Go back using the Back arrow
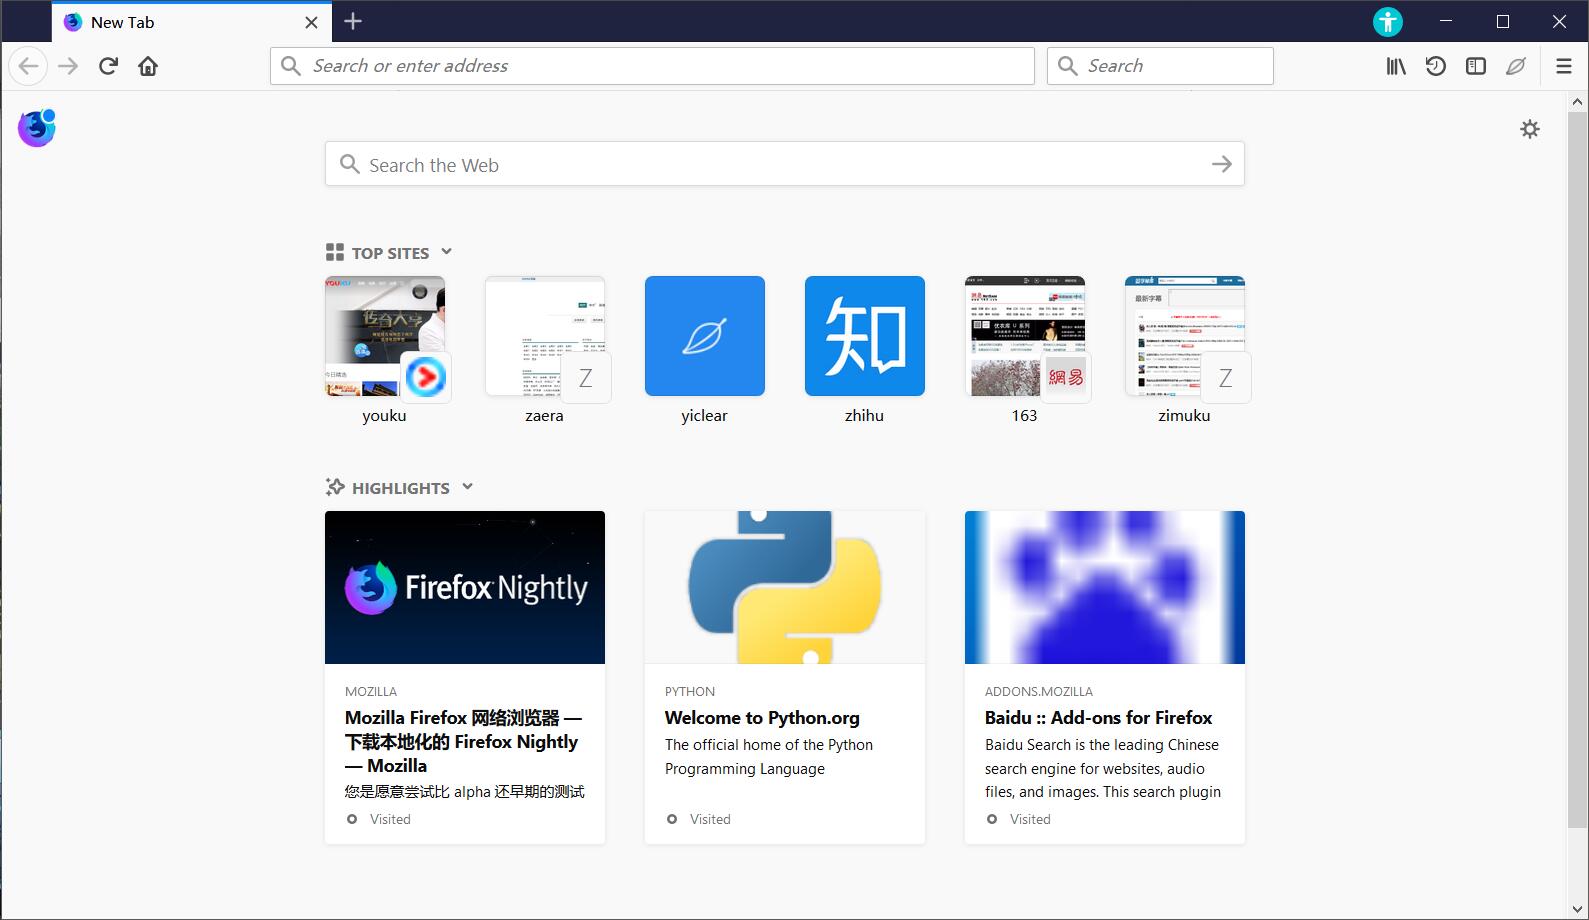The image size is (1589, 920). (28, 66)
